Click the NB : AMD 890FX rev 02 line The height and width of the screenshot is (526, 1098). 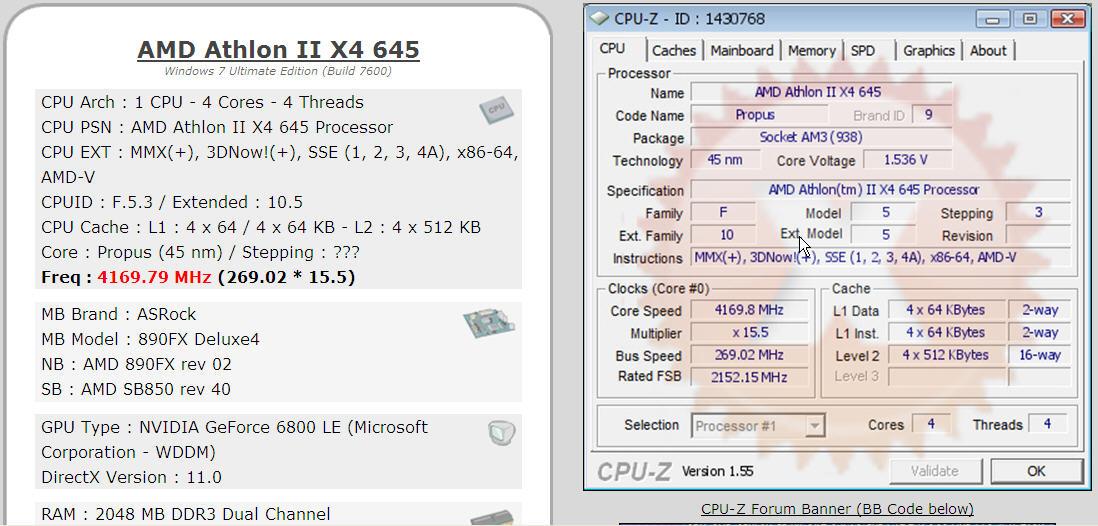pyautogui.click(x=137, y=364)
